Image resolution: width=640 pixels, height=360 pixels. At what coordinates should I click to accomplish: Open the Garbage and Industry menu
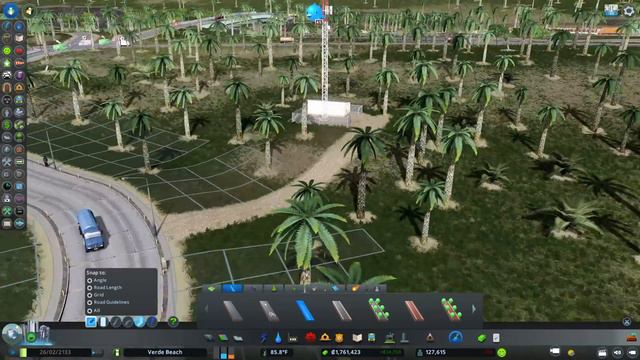pyautogui.click(x=293, y=338)
